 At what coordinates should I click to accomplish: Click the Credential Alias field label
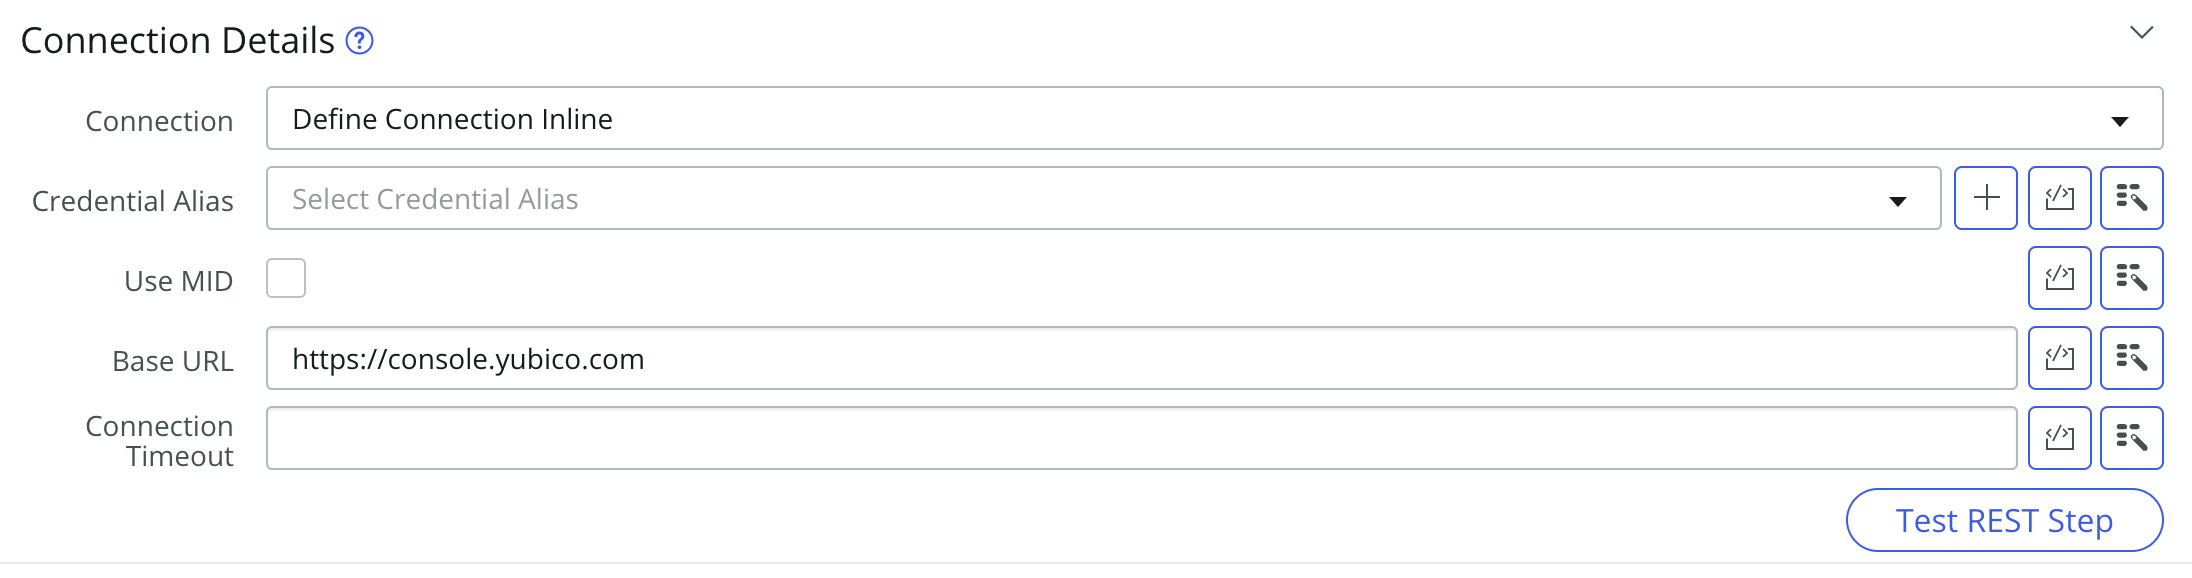[x=133, y=201]
